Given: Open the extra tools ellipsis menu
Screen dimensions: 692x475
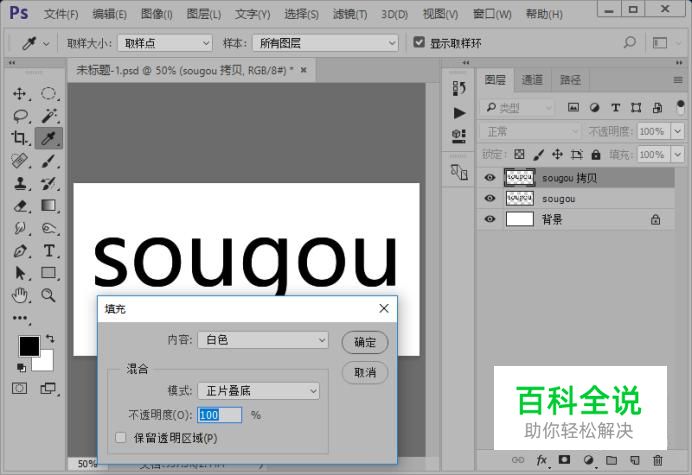Looking at the screenshot, I should pyautogui.click(x=20, y=318).
